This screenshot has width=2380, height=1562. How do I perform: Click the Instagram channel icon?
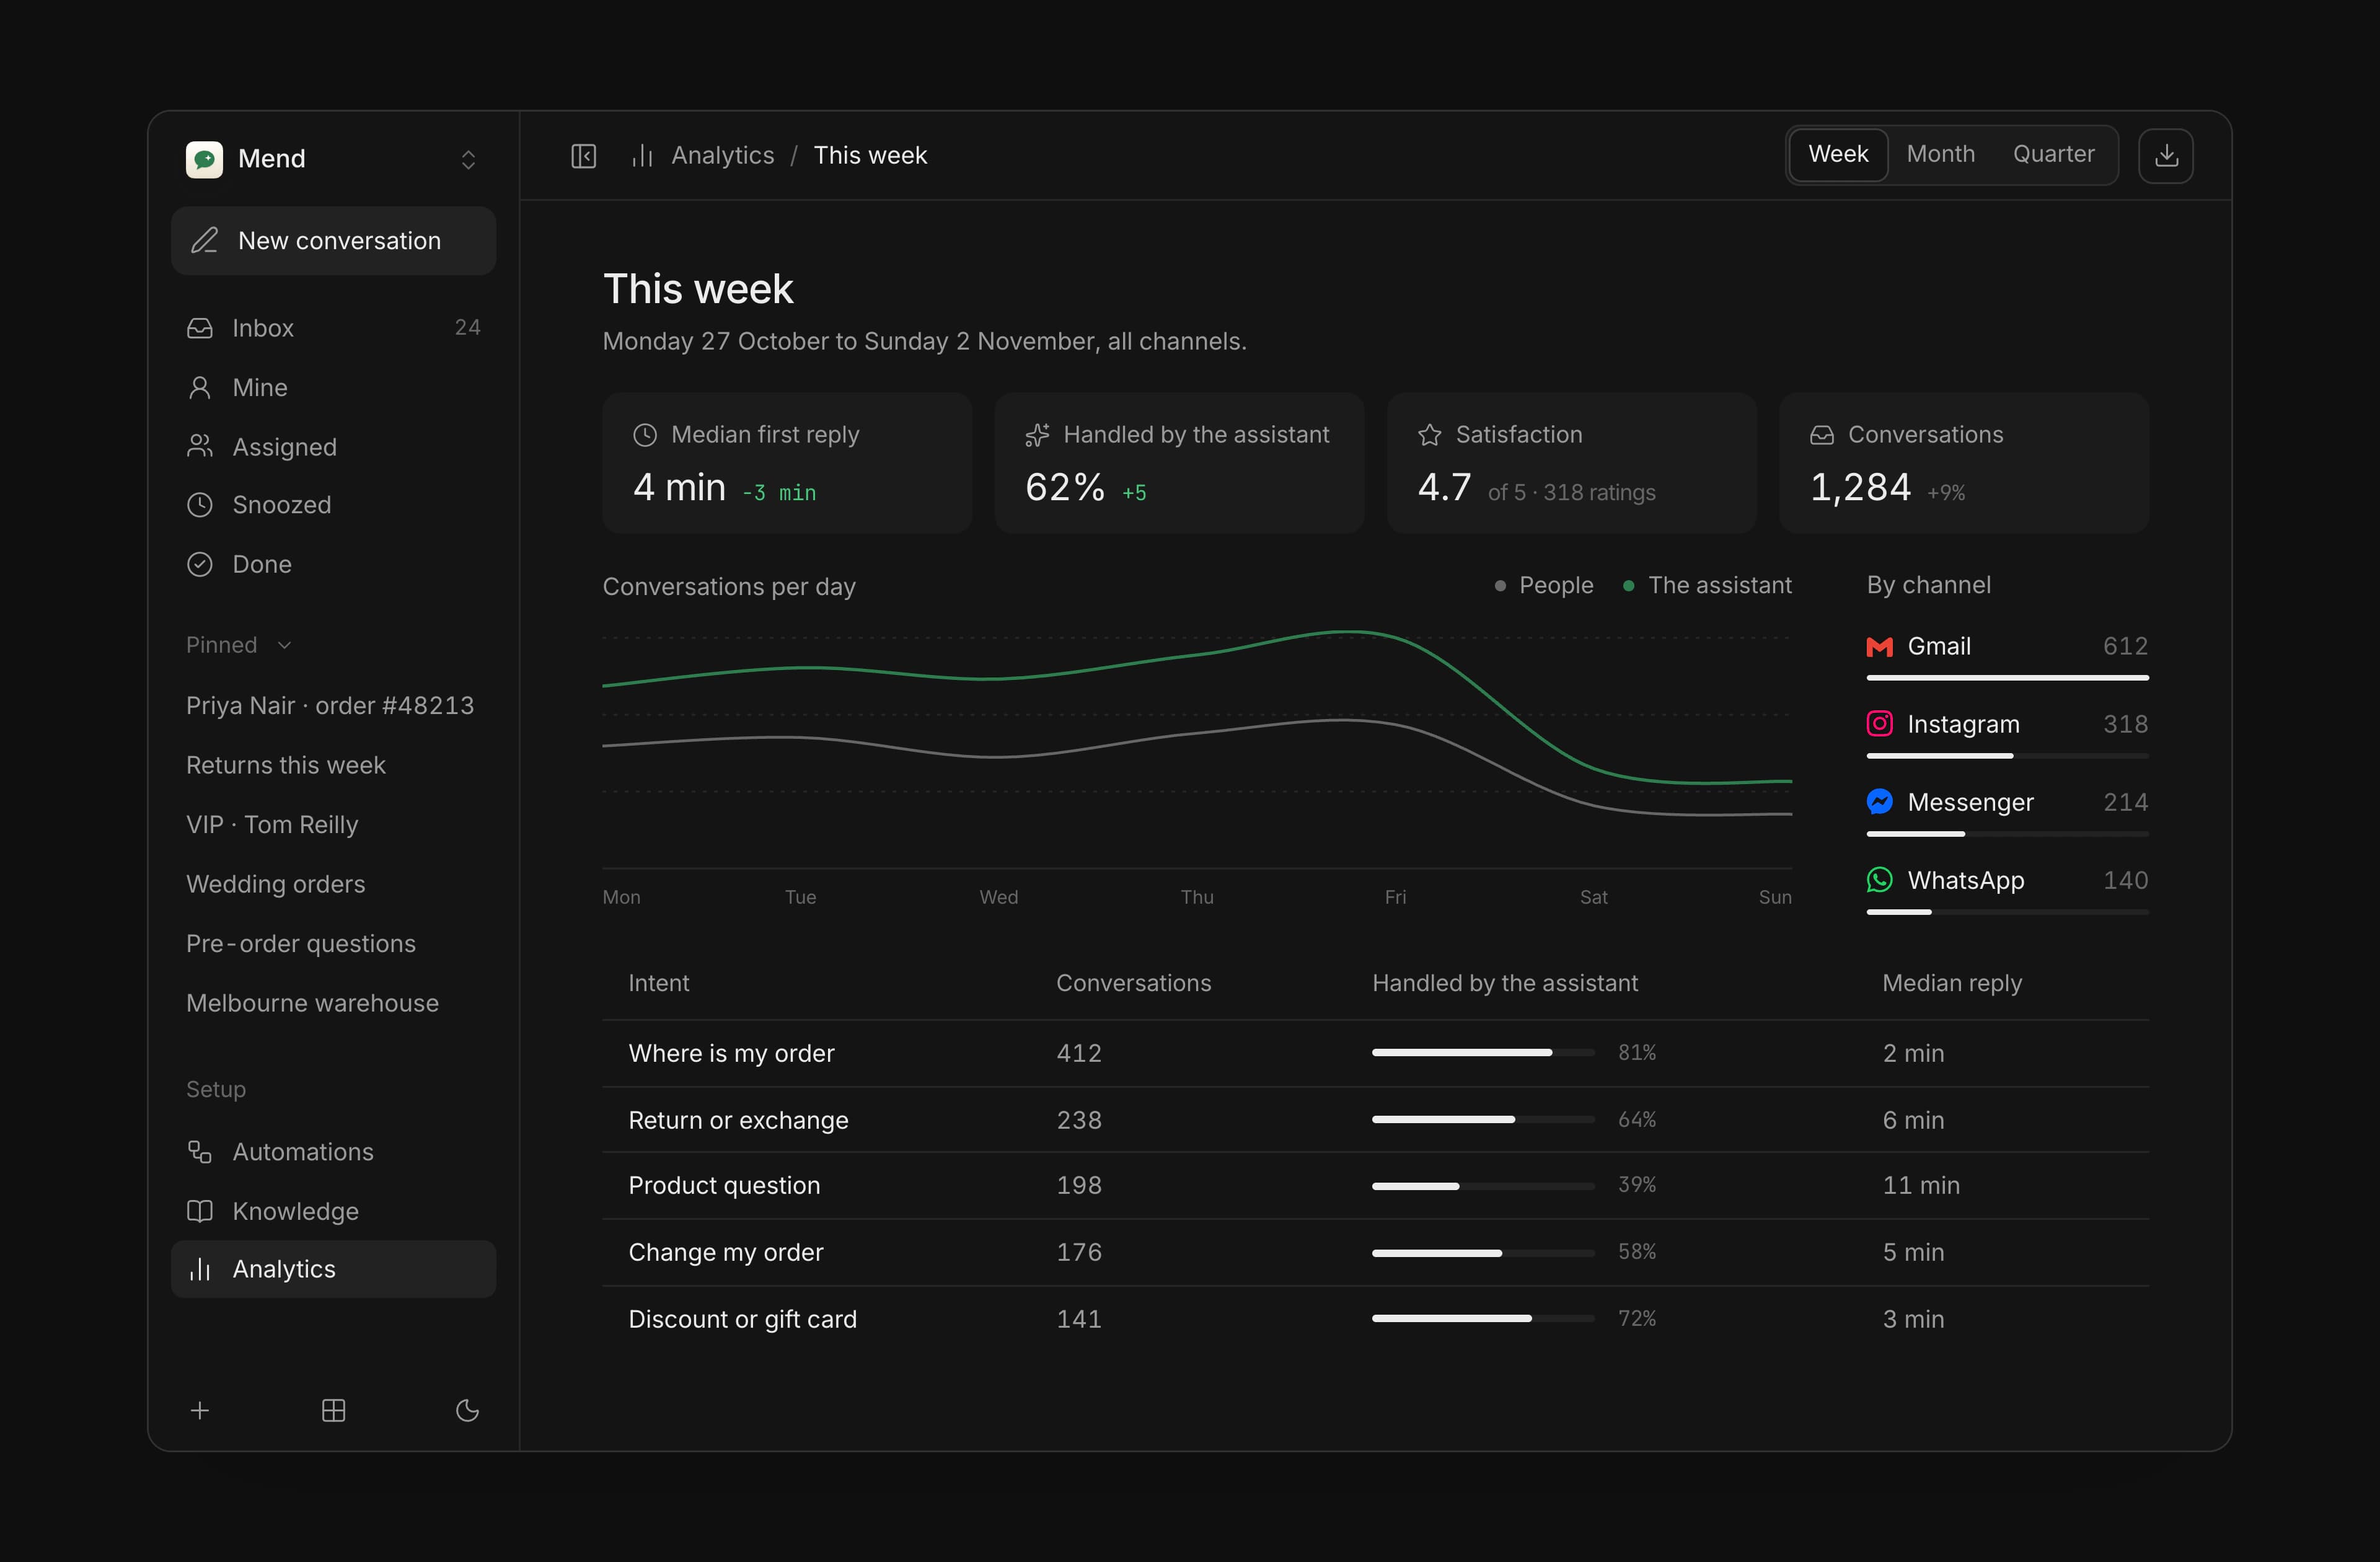1880,723
